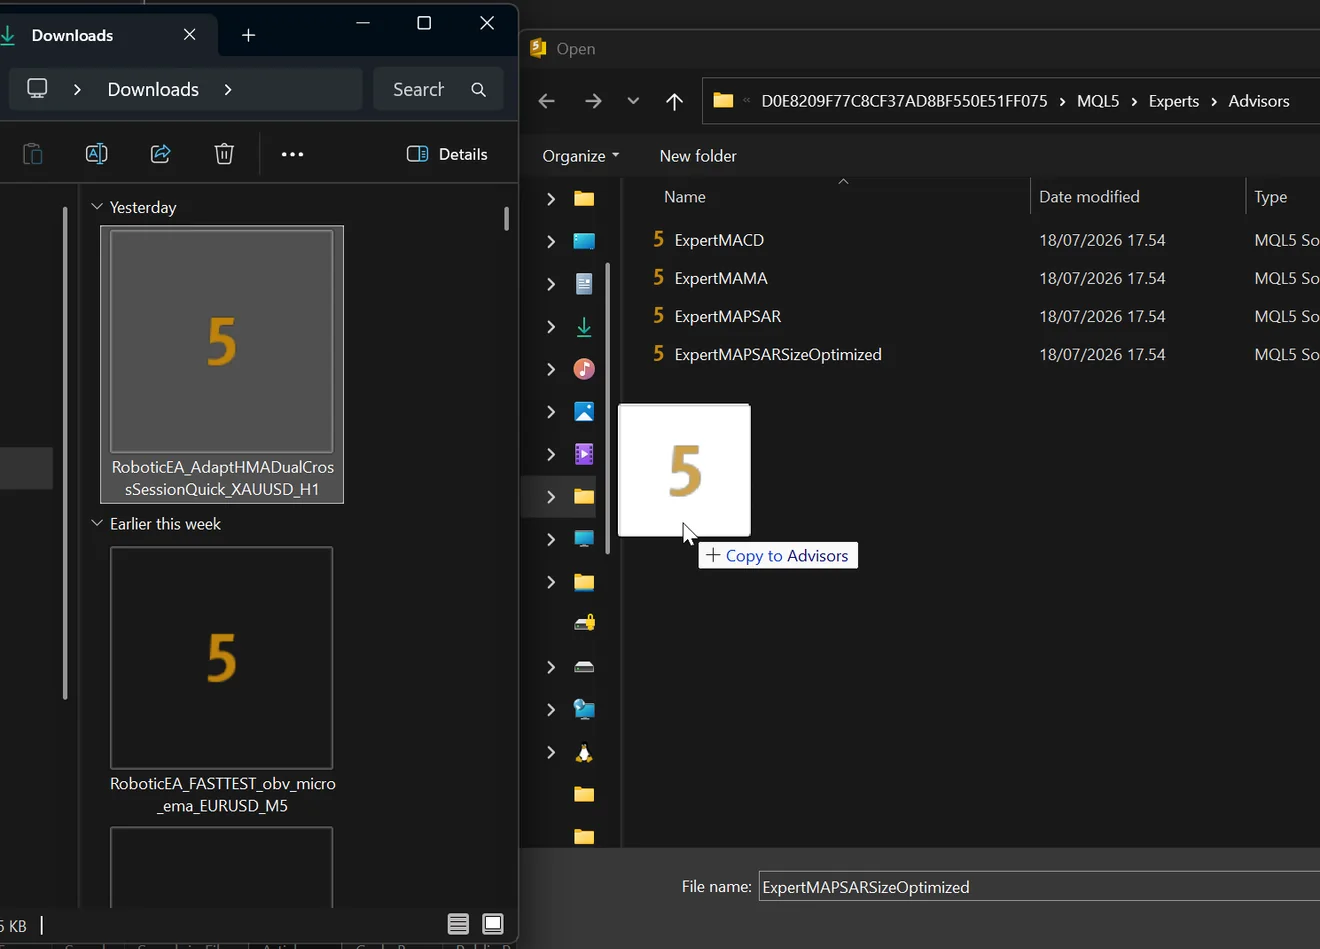The image size is (1320, 949).
Task: Select RoboticEA_AdaptHMADualCrossSessionQuick_XAUUSD_H1 thumbnail
Action: tap(222, 364)
